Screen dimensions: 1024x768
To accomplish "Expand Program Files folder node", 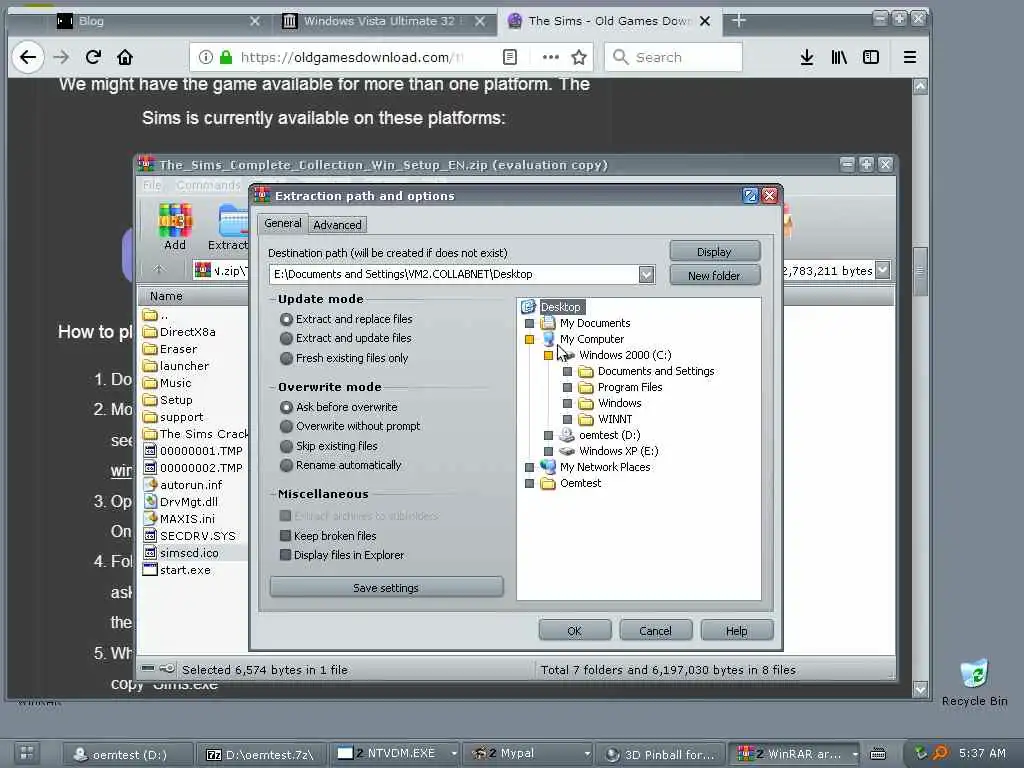I will coord(568,387).
